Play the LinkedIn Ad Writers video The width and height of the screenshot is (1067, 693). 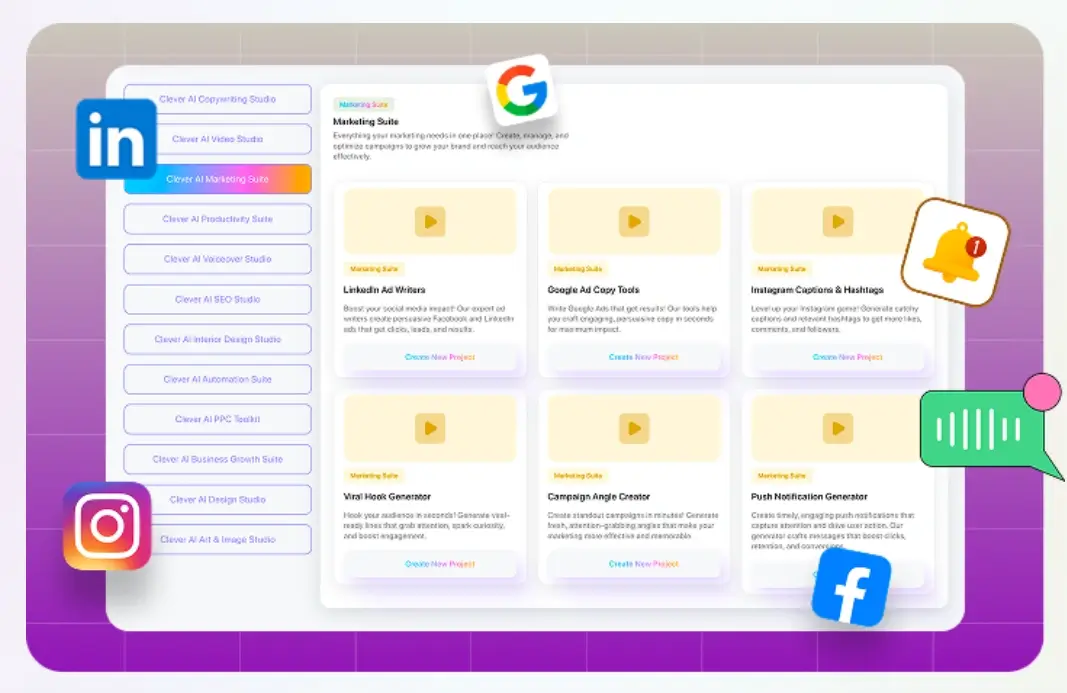point(430,222)
